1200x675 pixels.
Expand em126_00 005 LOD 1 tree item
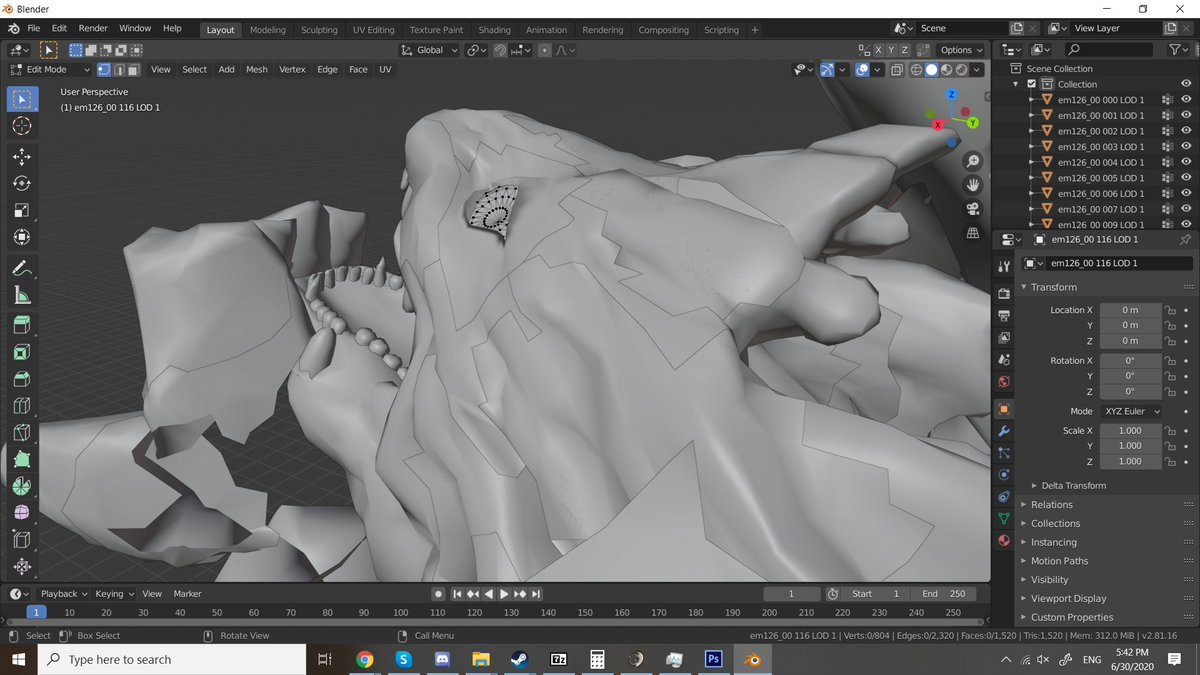coord(1032,178)
